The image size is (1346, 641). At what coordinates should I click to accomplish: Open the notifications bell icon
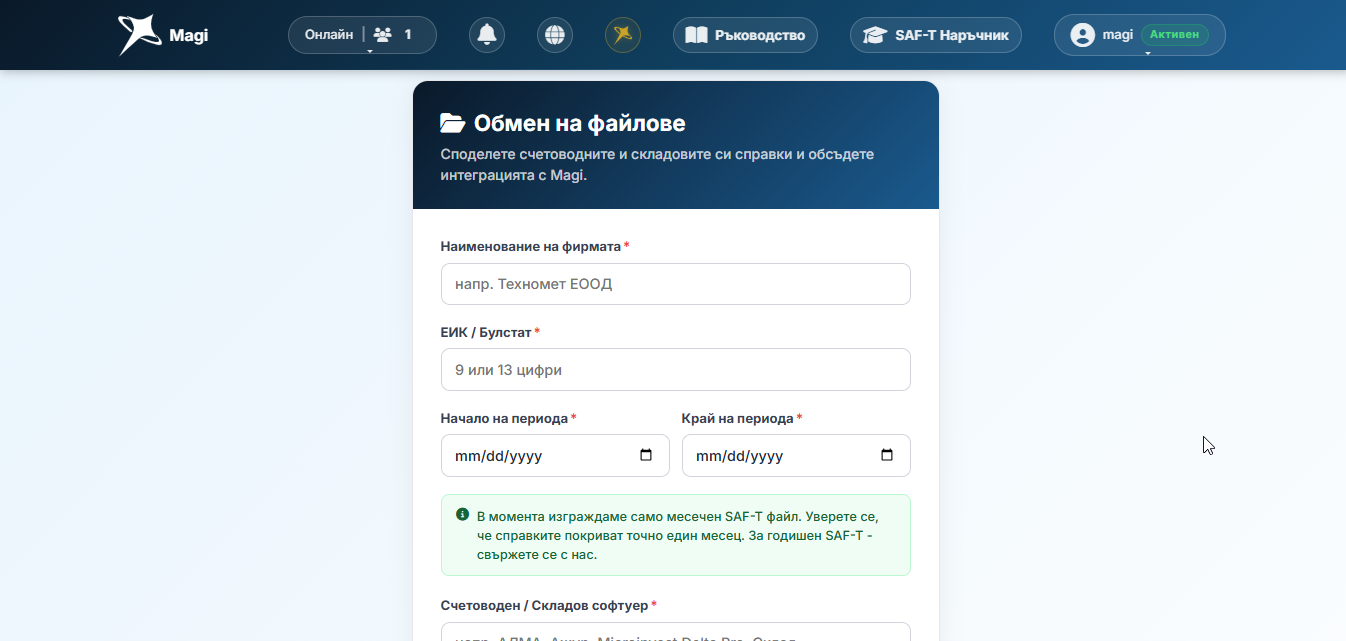coord(487,35)
